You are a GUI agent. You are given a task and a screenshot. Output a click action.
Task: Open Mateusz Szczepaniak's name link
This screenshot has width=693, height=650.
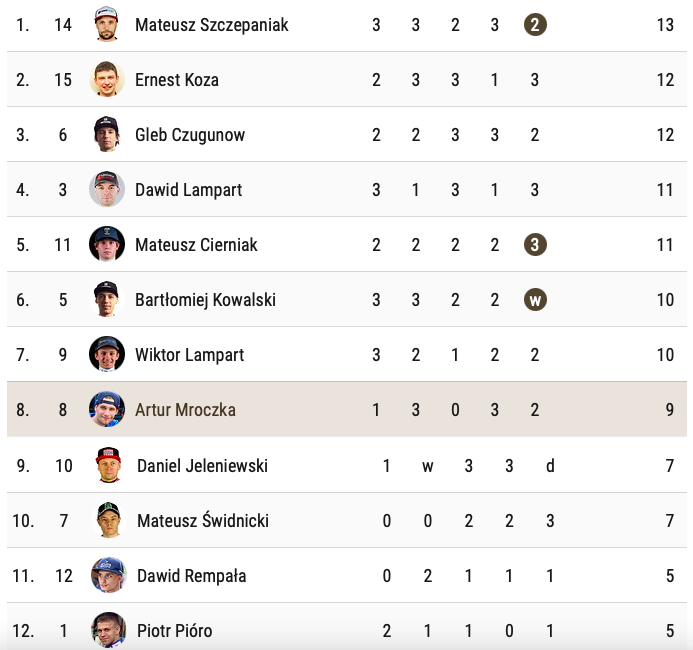[211, 25]
